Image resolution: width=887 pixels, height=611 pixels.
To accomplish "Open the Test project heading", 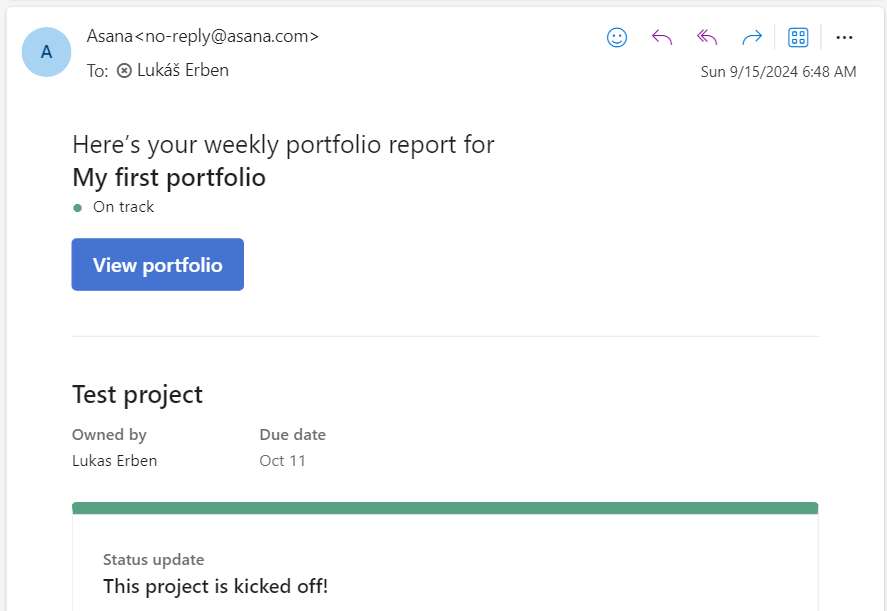I will click(x=137, y=394).
